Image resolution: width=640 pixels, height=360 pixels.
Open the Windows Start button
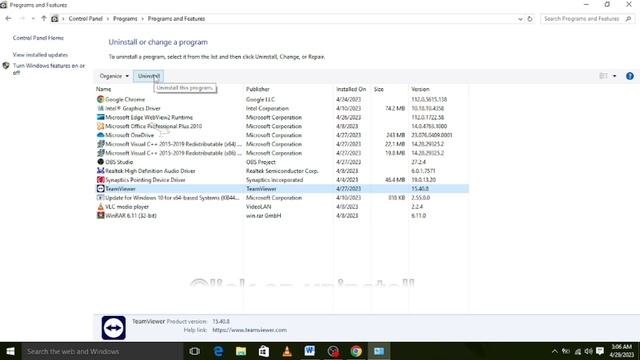(x=10, y=351)
